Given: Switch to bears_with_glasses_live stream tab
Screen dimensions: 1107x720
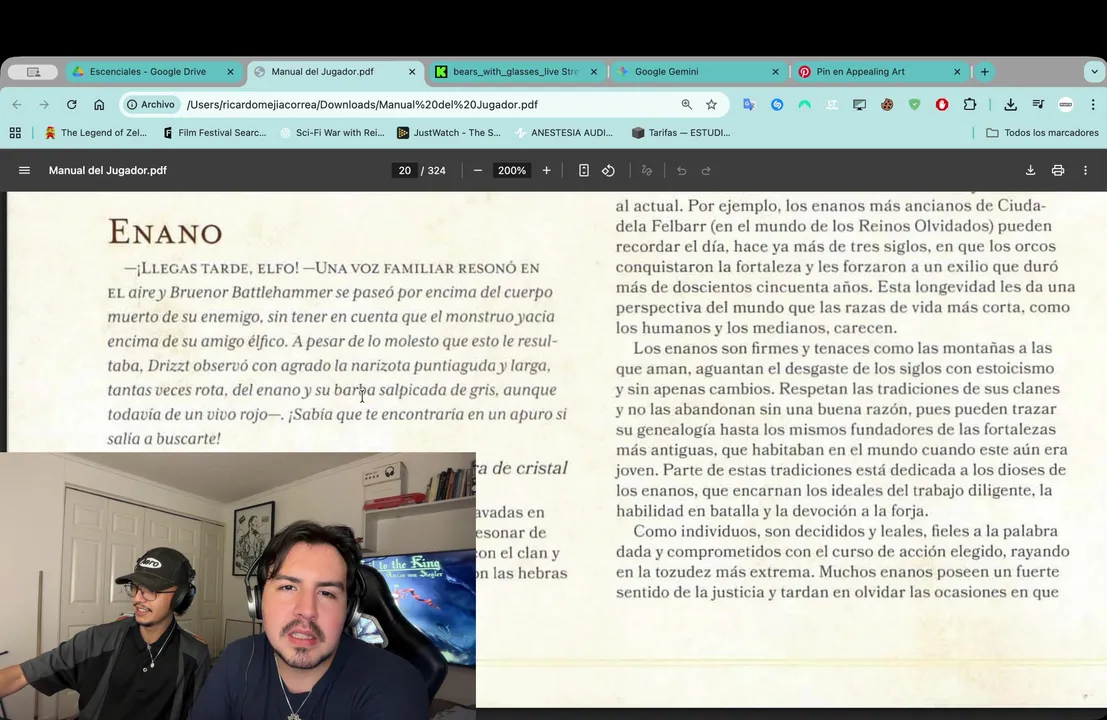Looking at the screenshot, I should tap(515, 71).
